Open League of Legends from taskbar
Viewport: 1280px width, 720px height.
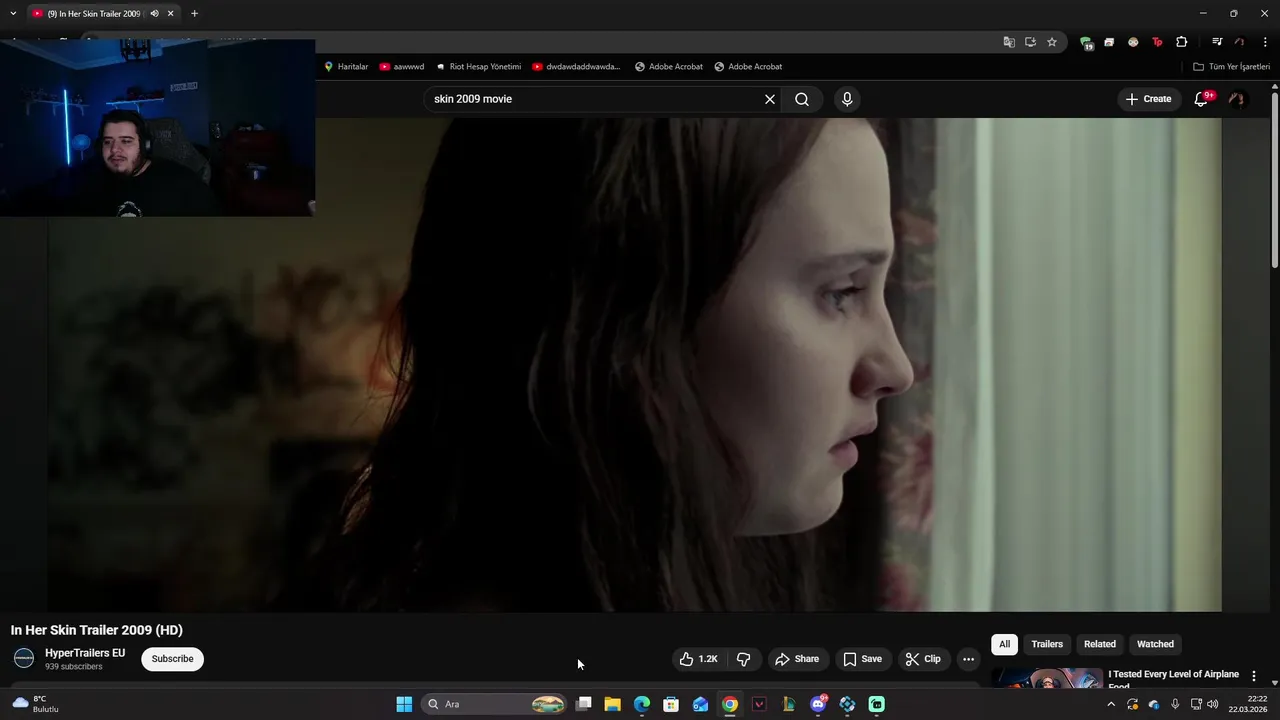[788, 704]
